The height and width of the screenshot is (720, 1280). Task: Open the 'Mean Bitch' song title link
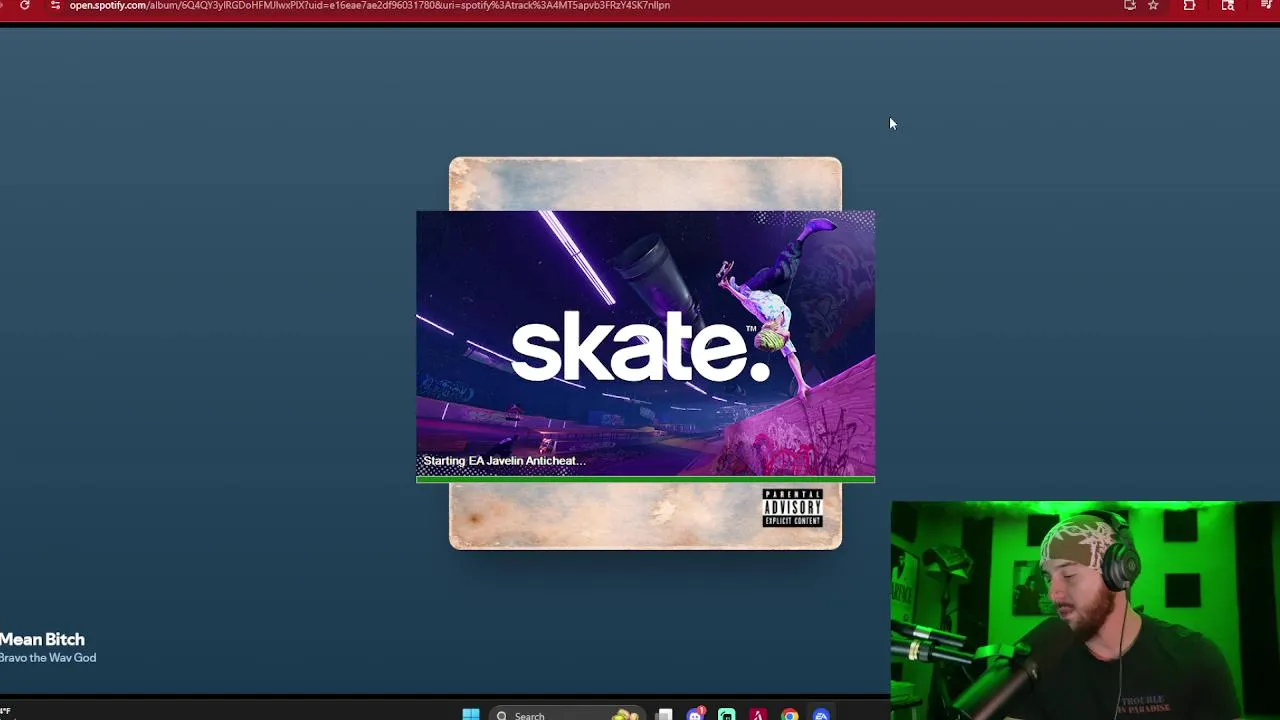point(42,639)
